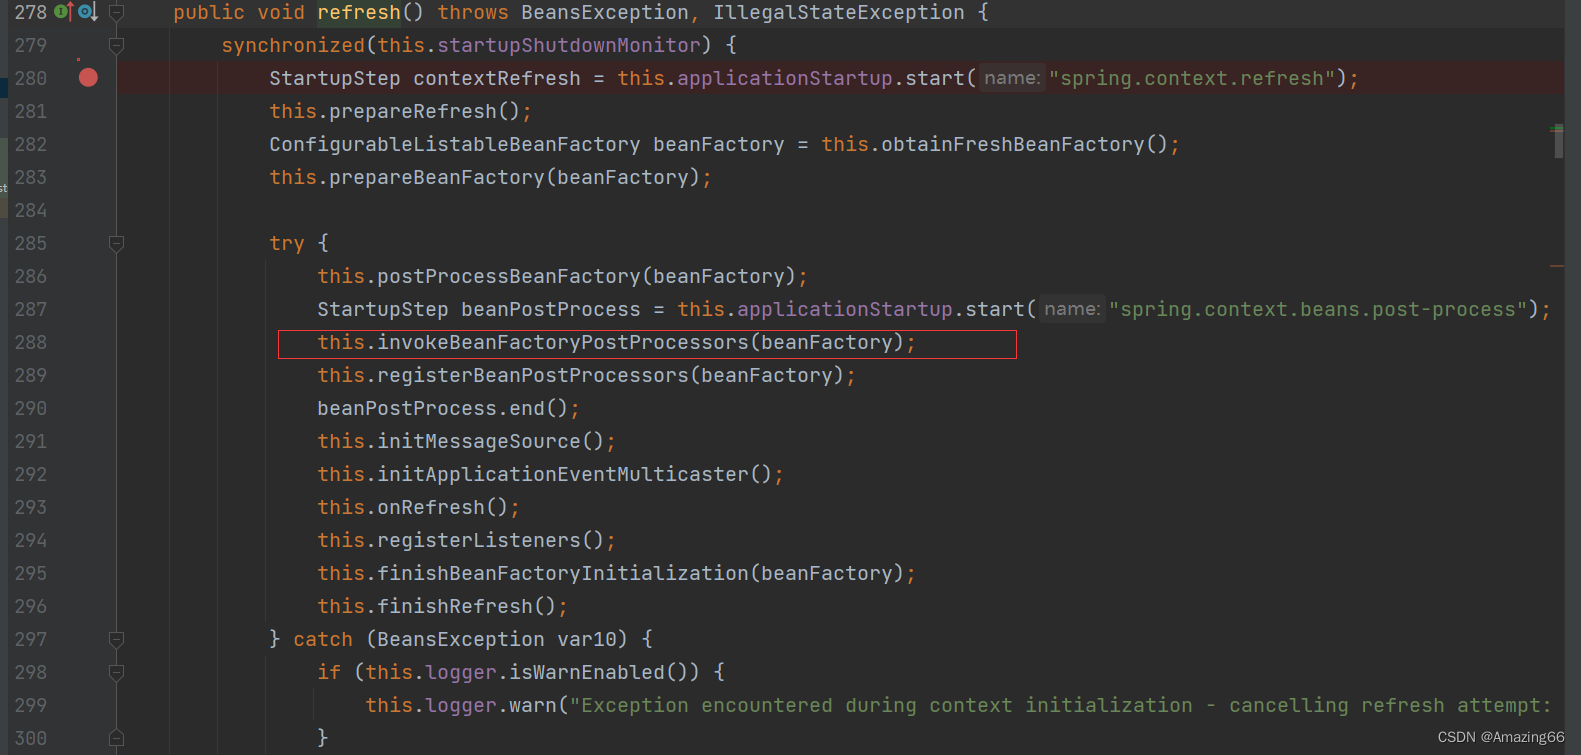Click the refresh method name on line 278
The image size is (1581, 755).
[x=359, y=12]
